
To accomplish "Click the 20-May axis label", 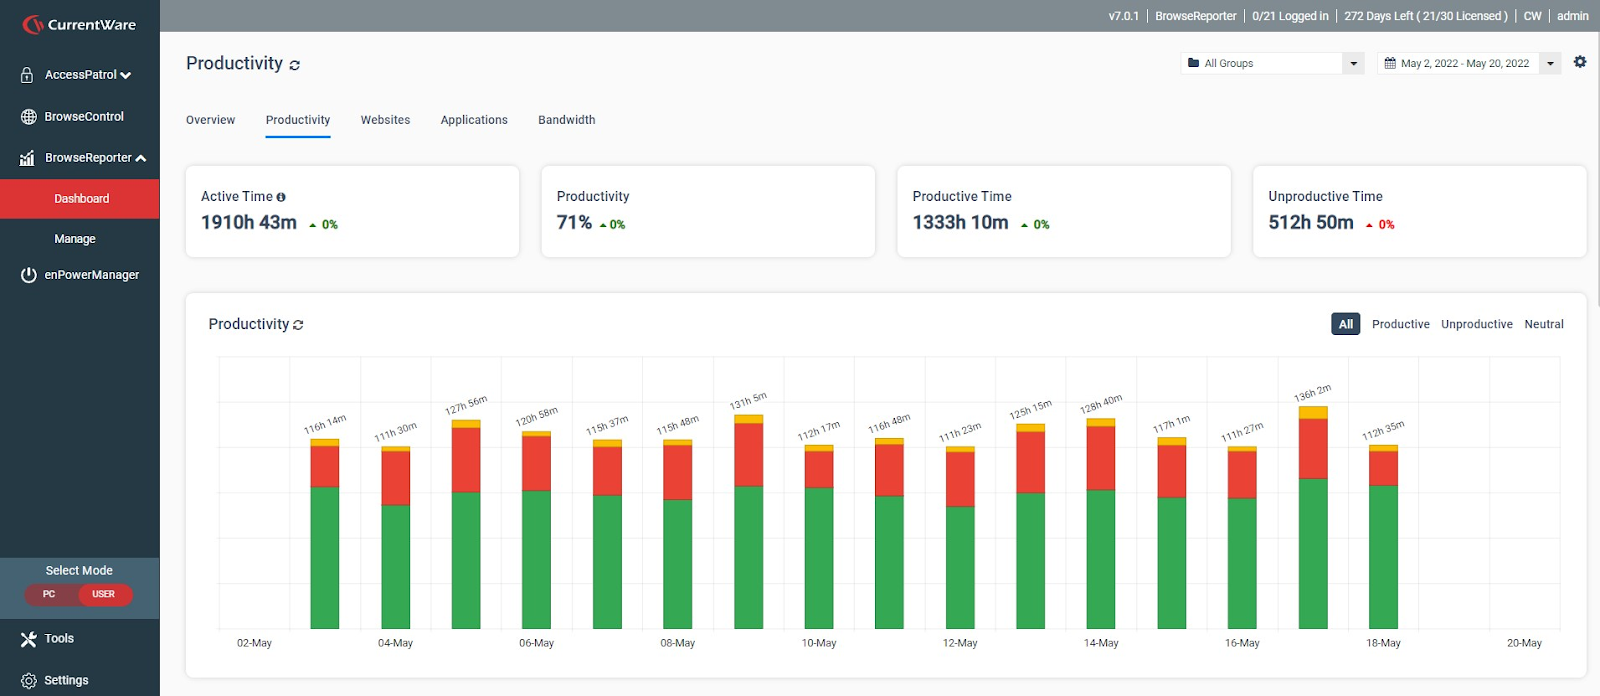I will [1524, 643].
